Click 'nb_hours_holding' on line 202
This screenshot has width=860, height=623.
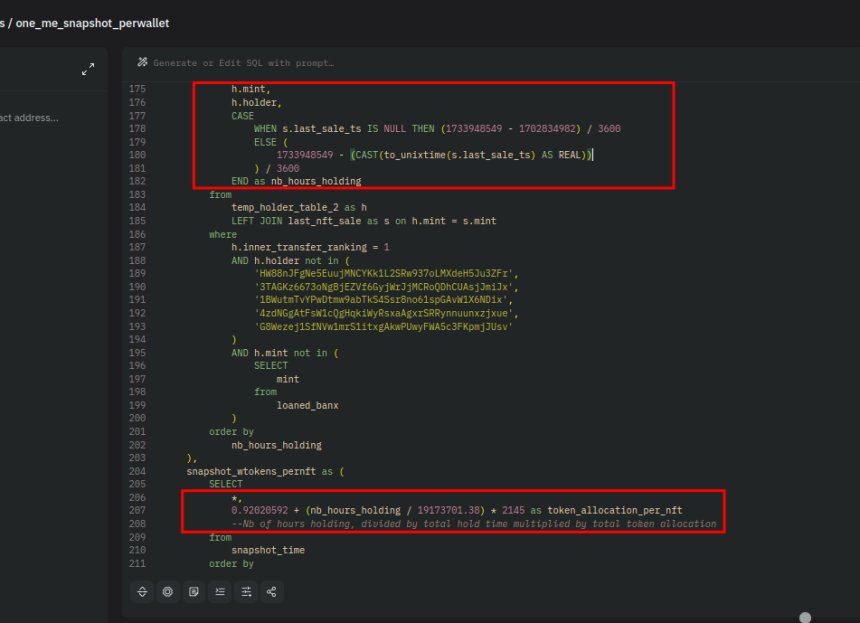tap(276, 445)
